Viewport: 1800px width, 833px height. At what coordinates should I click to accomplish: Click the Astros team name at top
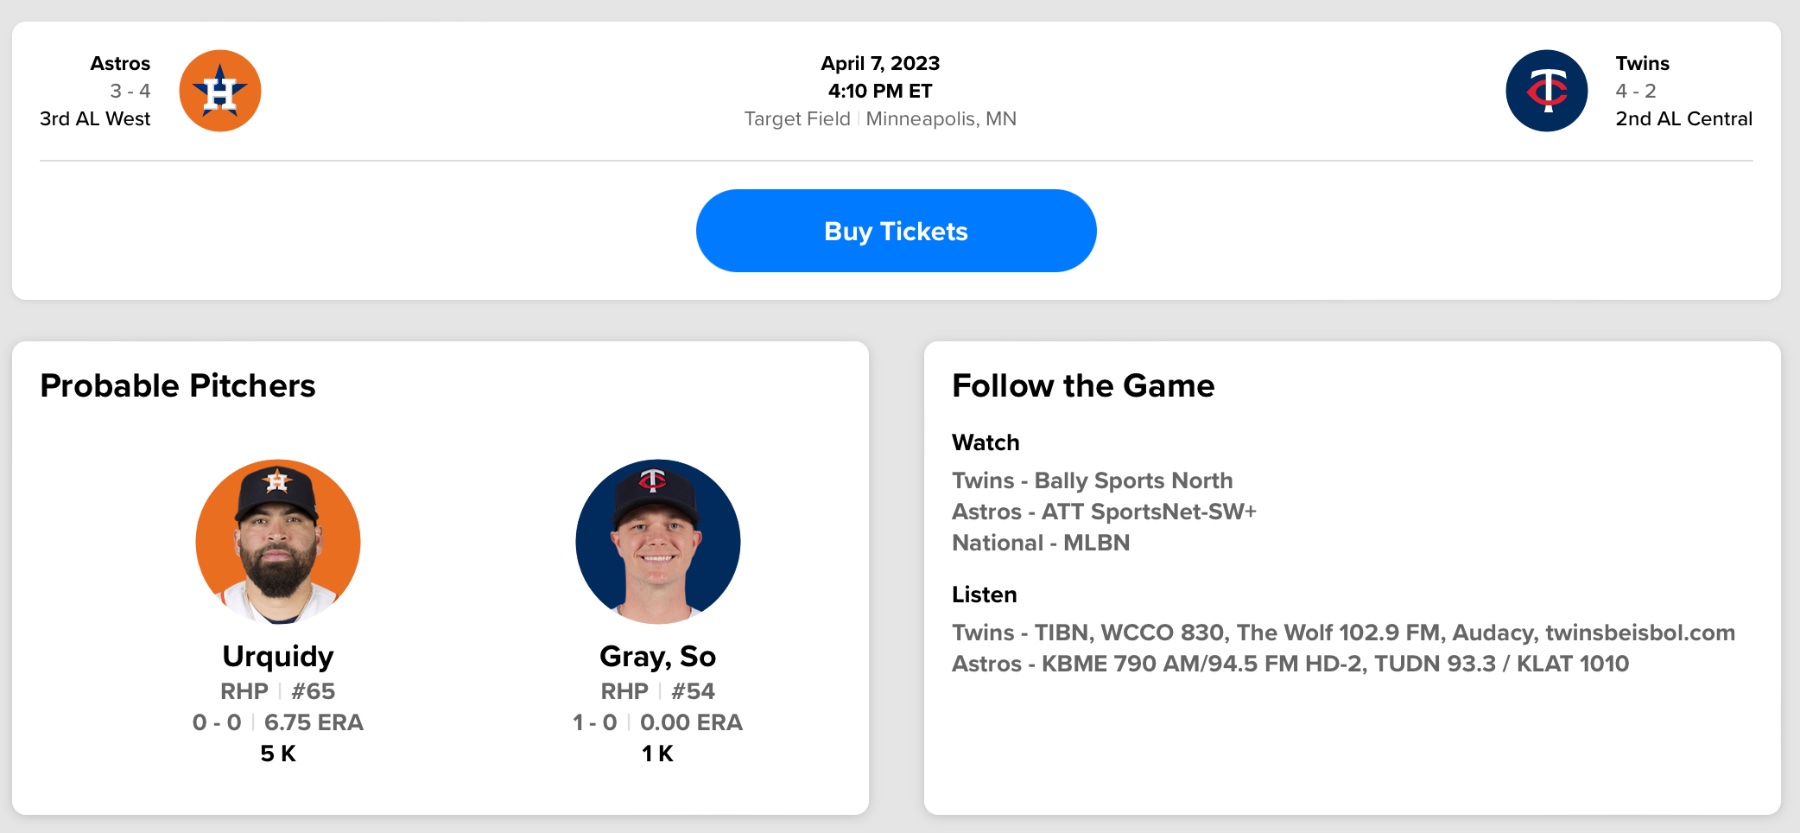click(120, 63)
